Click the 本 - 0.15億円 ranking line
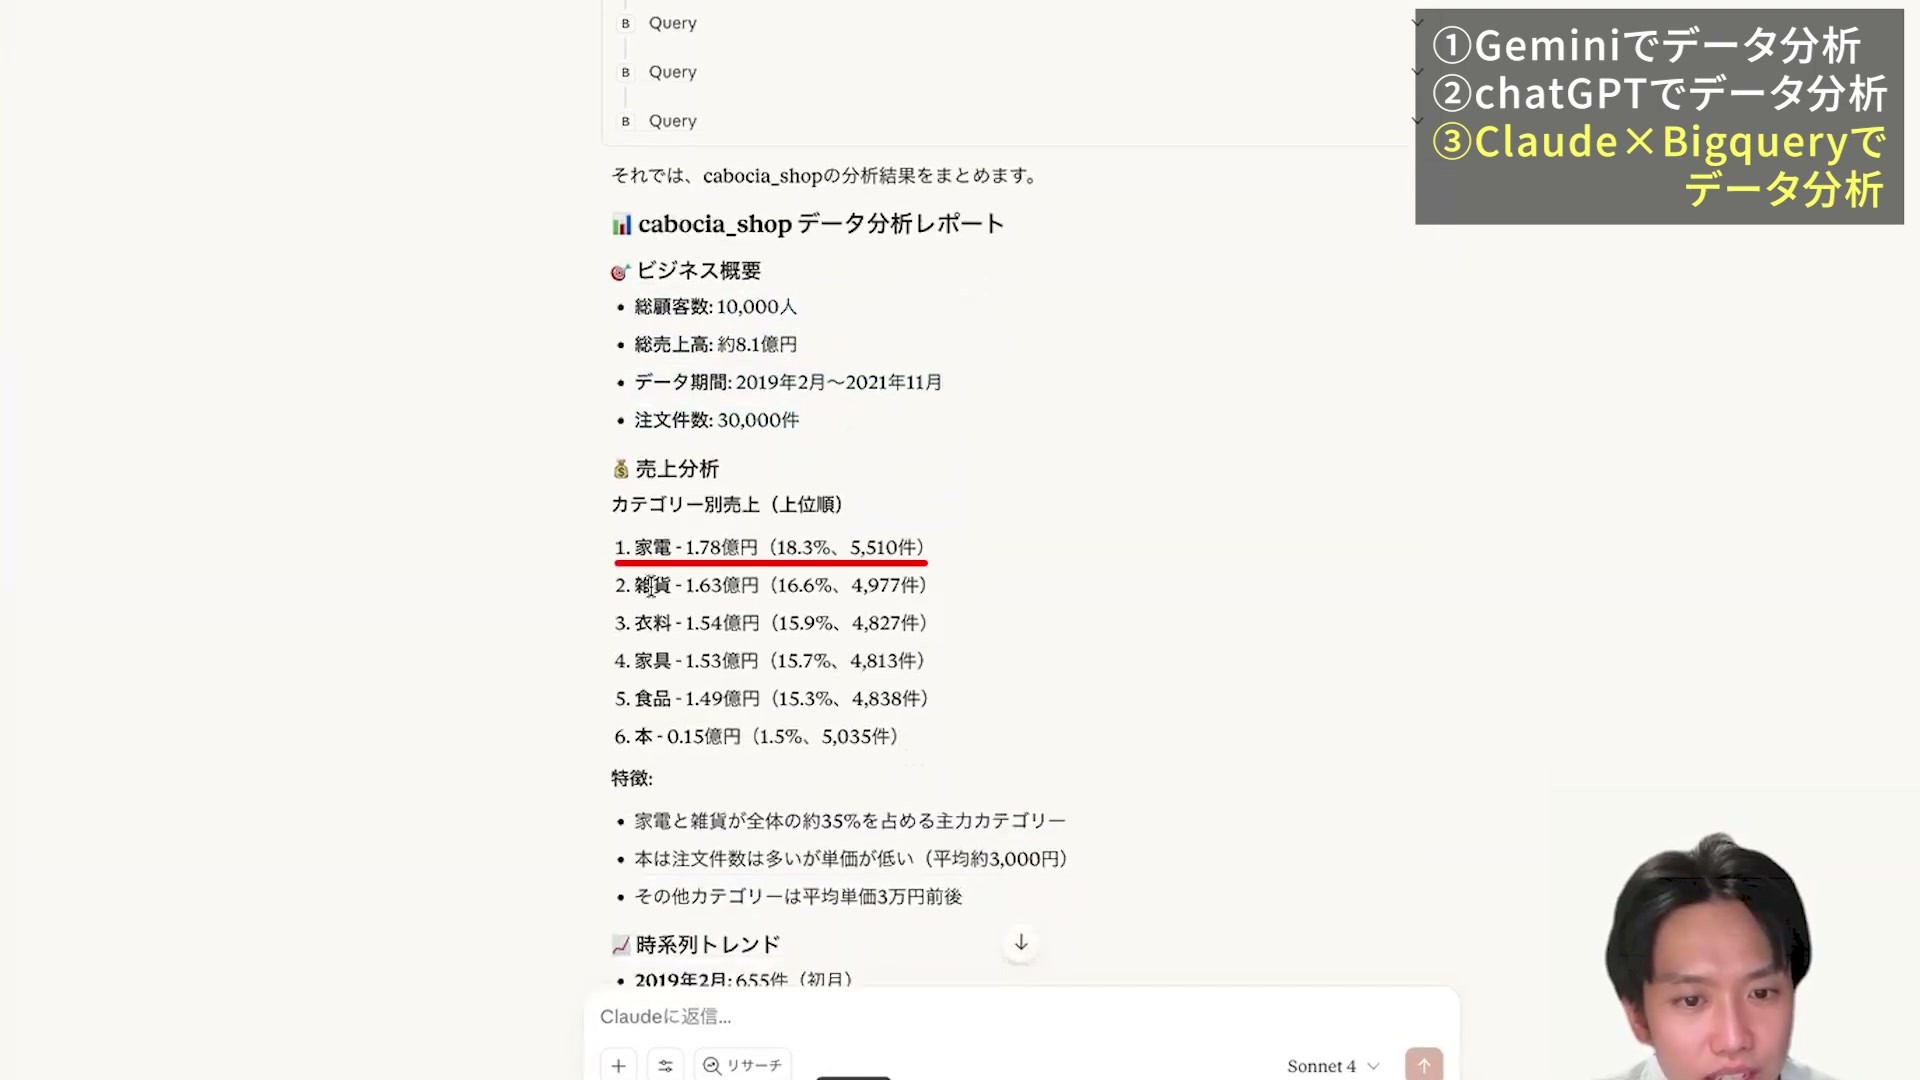 click(757, 738)
